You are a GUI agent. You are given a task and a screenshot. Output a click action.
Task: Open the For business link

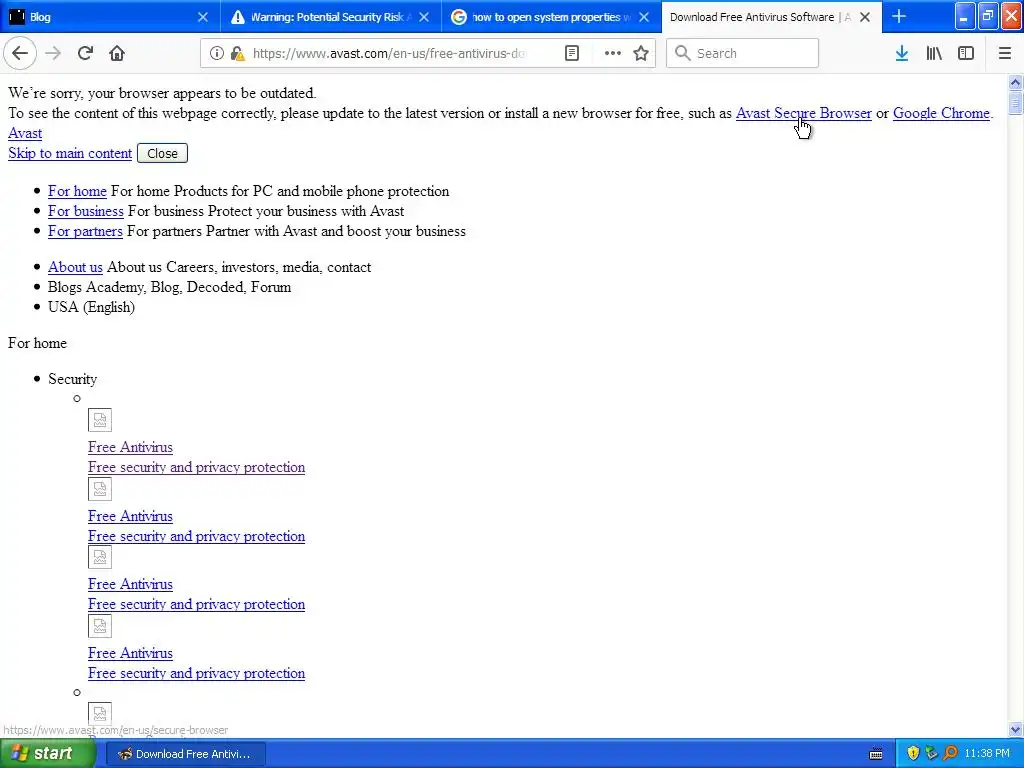pyautogui.click(x=86, y=211)
